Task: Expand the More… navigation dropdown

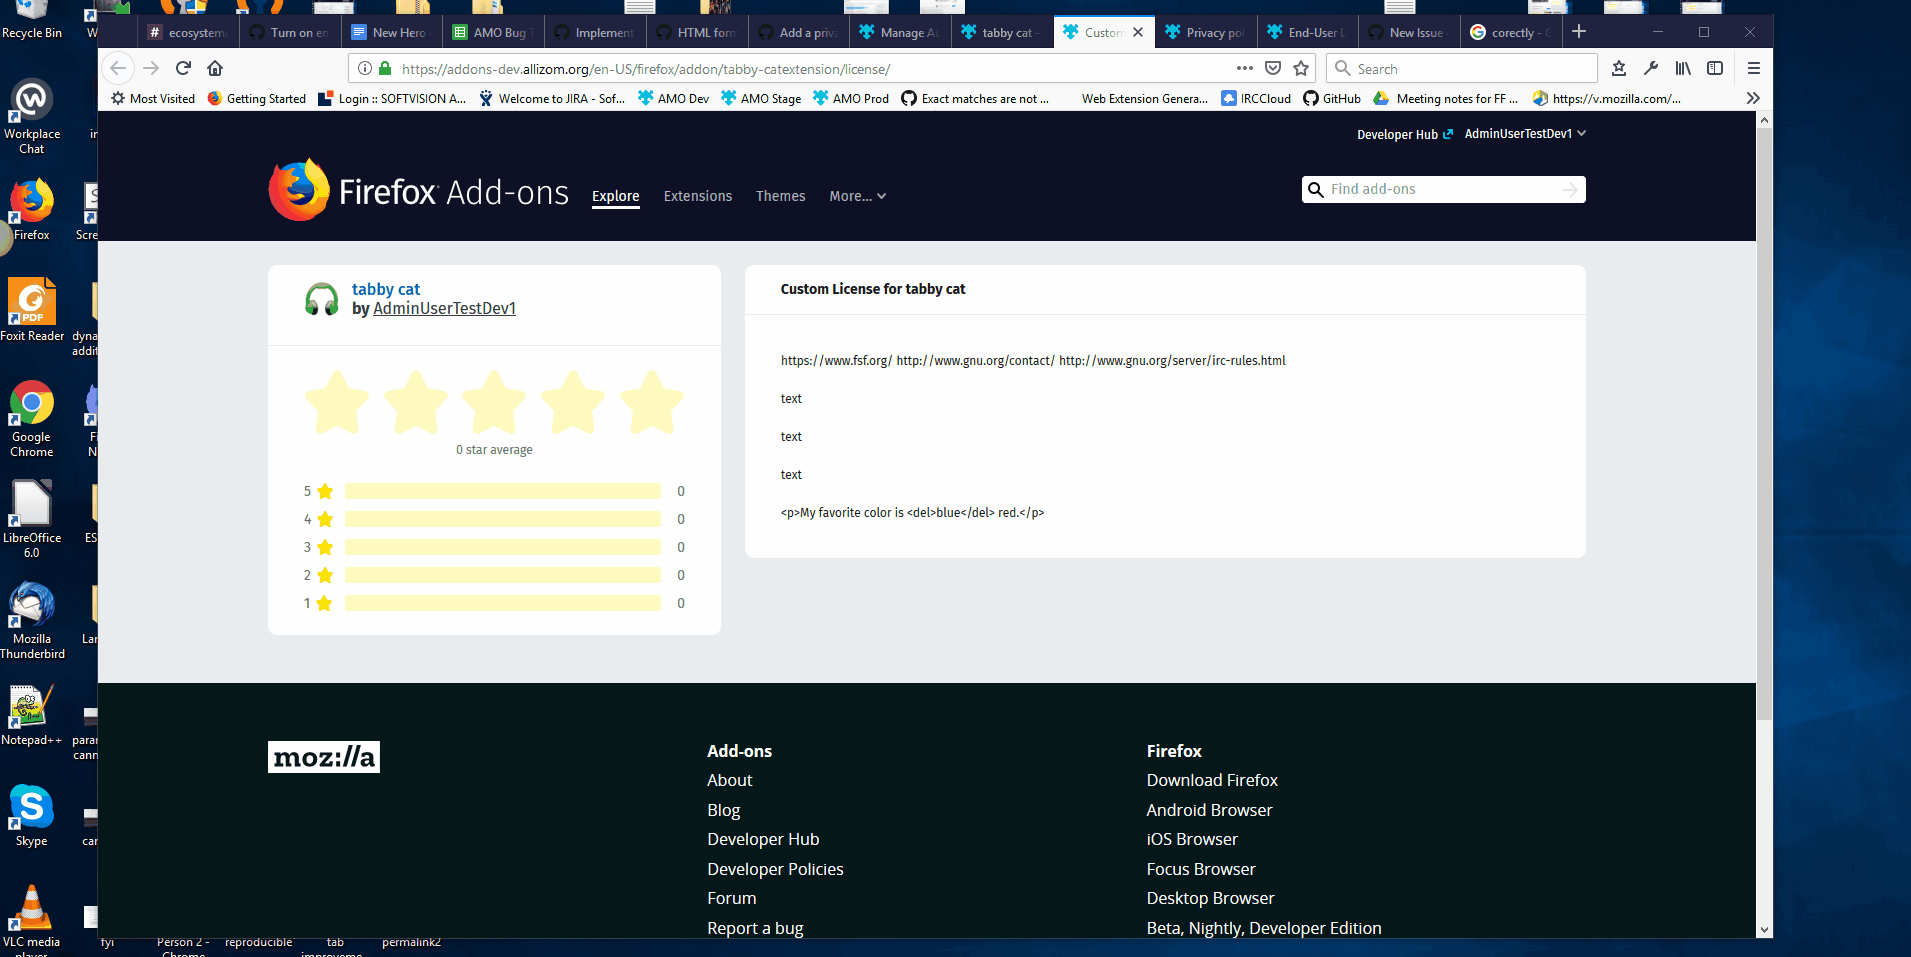Action: pyautogui.click(x=857, y=196)
